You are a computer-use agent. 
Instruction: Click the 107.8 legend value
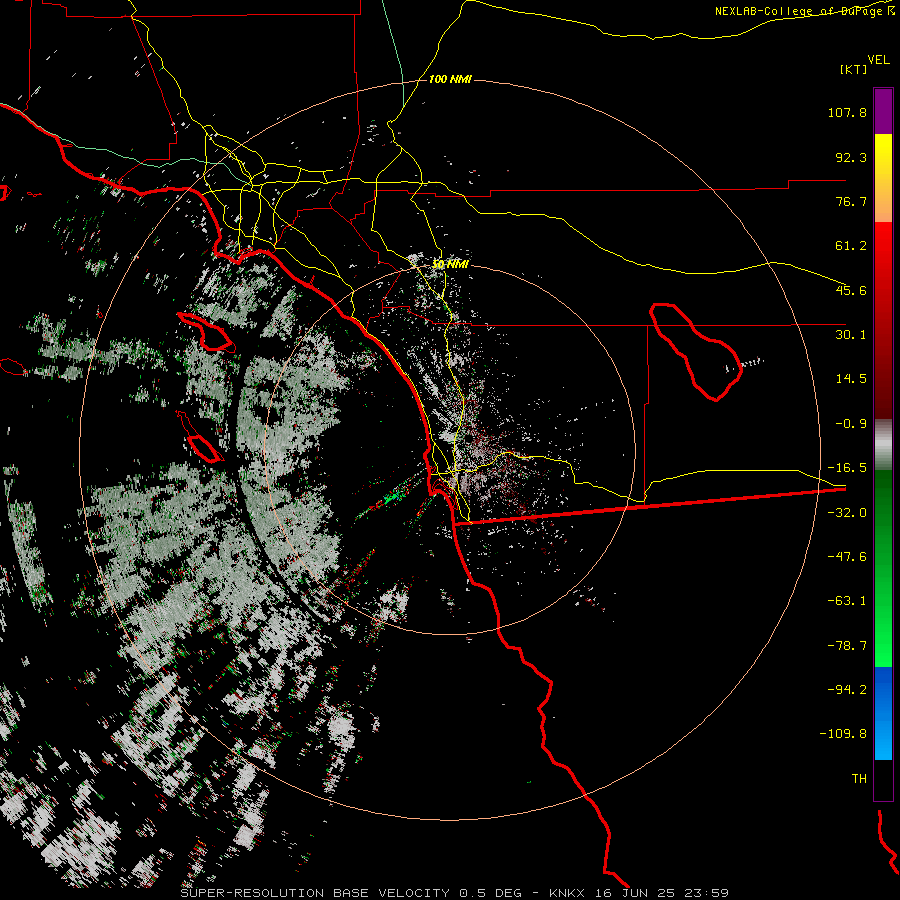(847, 112)
